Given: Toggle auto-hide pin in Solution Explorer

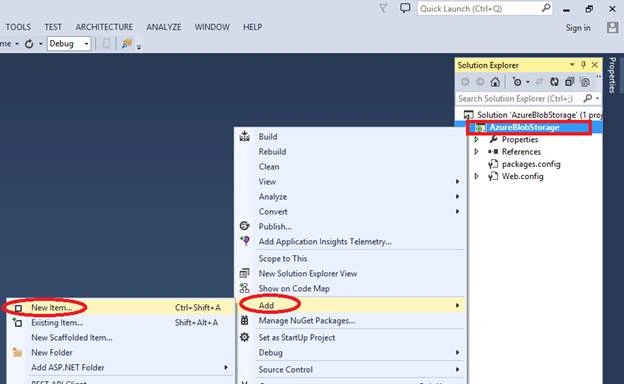Looking at the screenshot, I should coord(583,64).
